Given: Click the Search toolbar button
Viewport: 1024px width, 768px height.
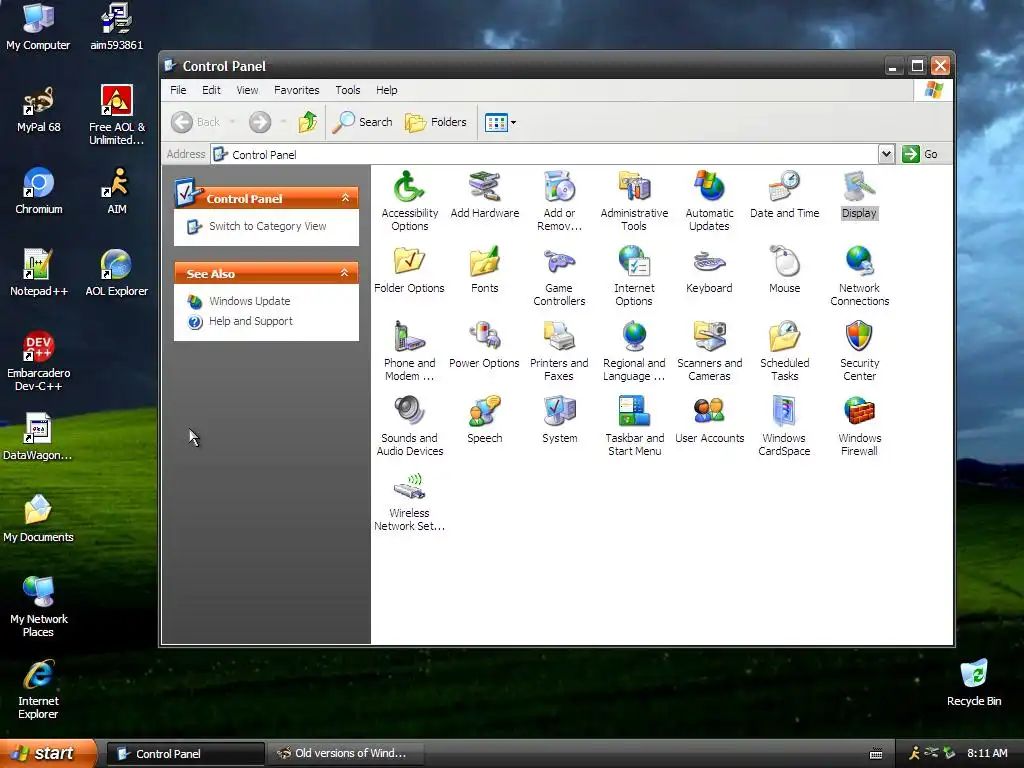Looking at the screenshot, I should (x=362, y=122).
